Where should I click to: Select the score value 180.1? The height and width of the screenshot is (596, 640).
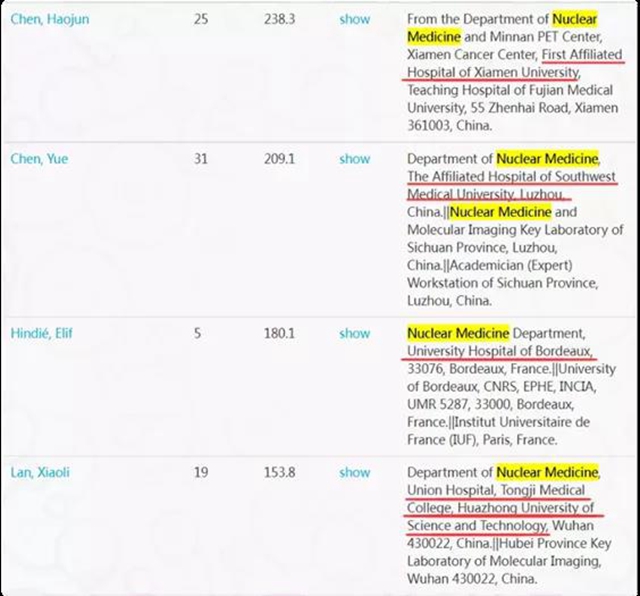tap(279, 333)
